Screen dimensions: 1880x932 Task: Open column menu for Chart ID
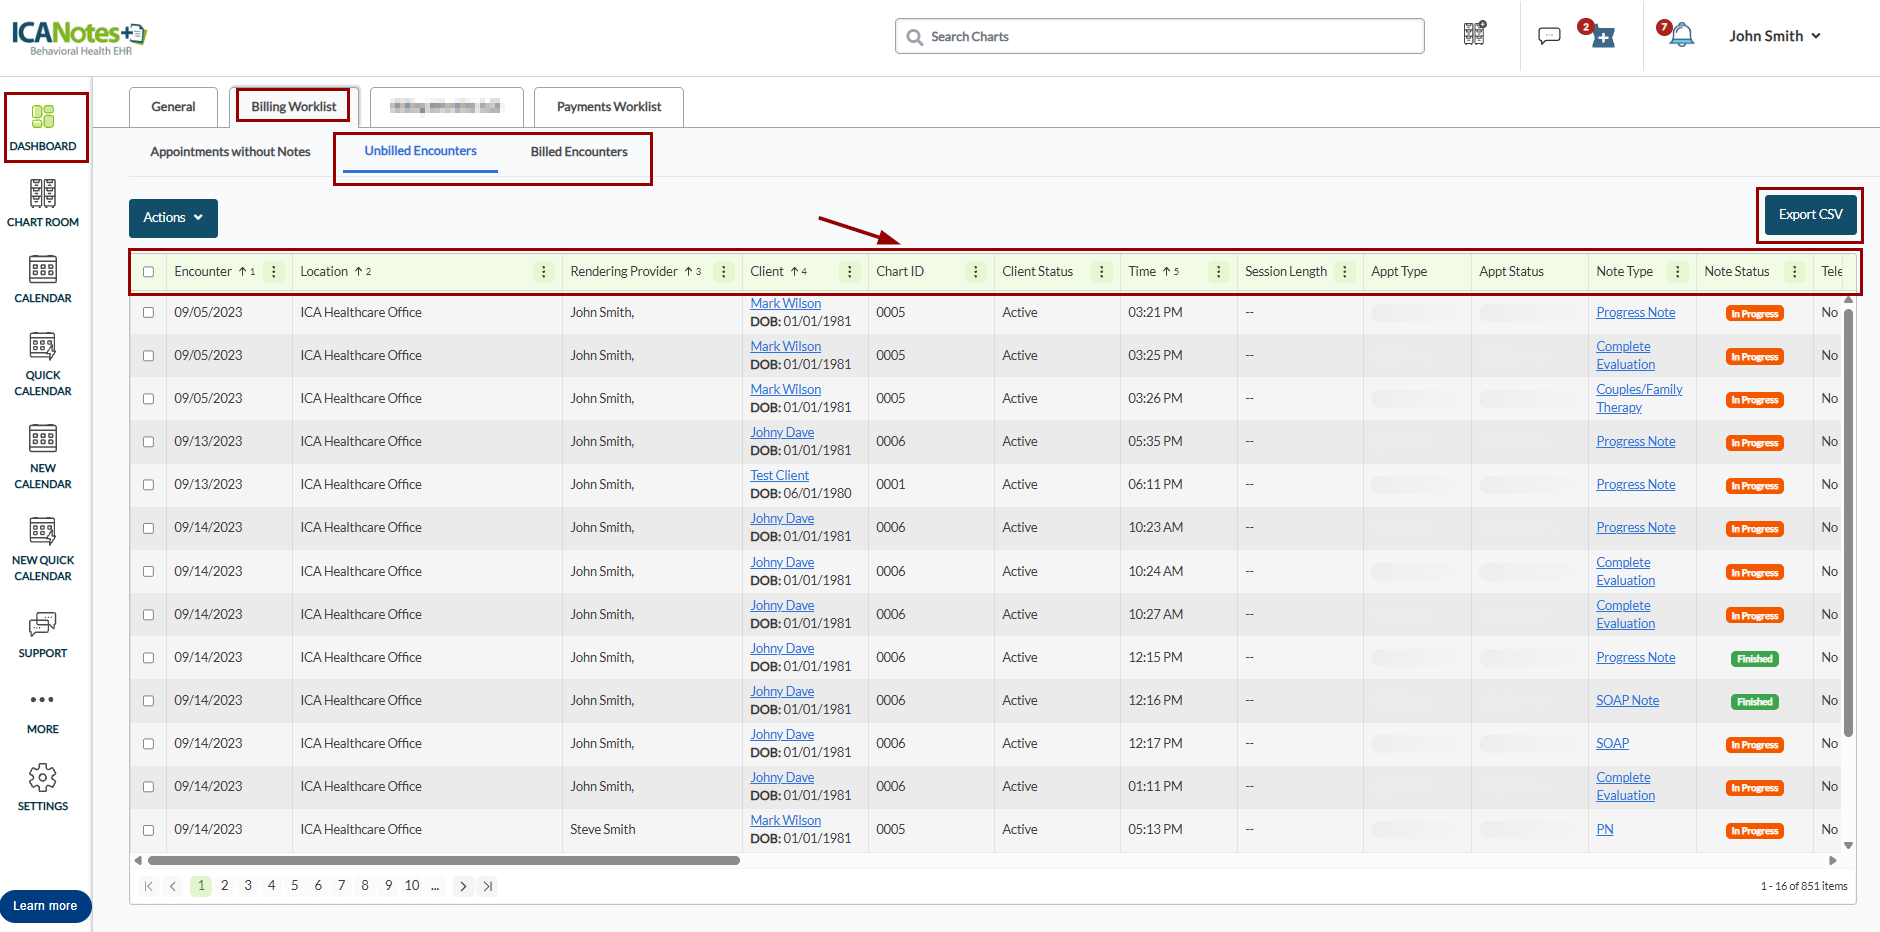(976, 272)
